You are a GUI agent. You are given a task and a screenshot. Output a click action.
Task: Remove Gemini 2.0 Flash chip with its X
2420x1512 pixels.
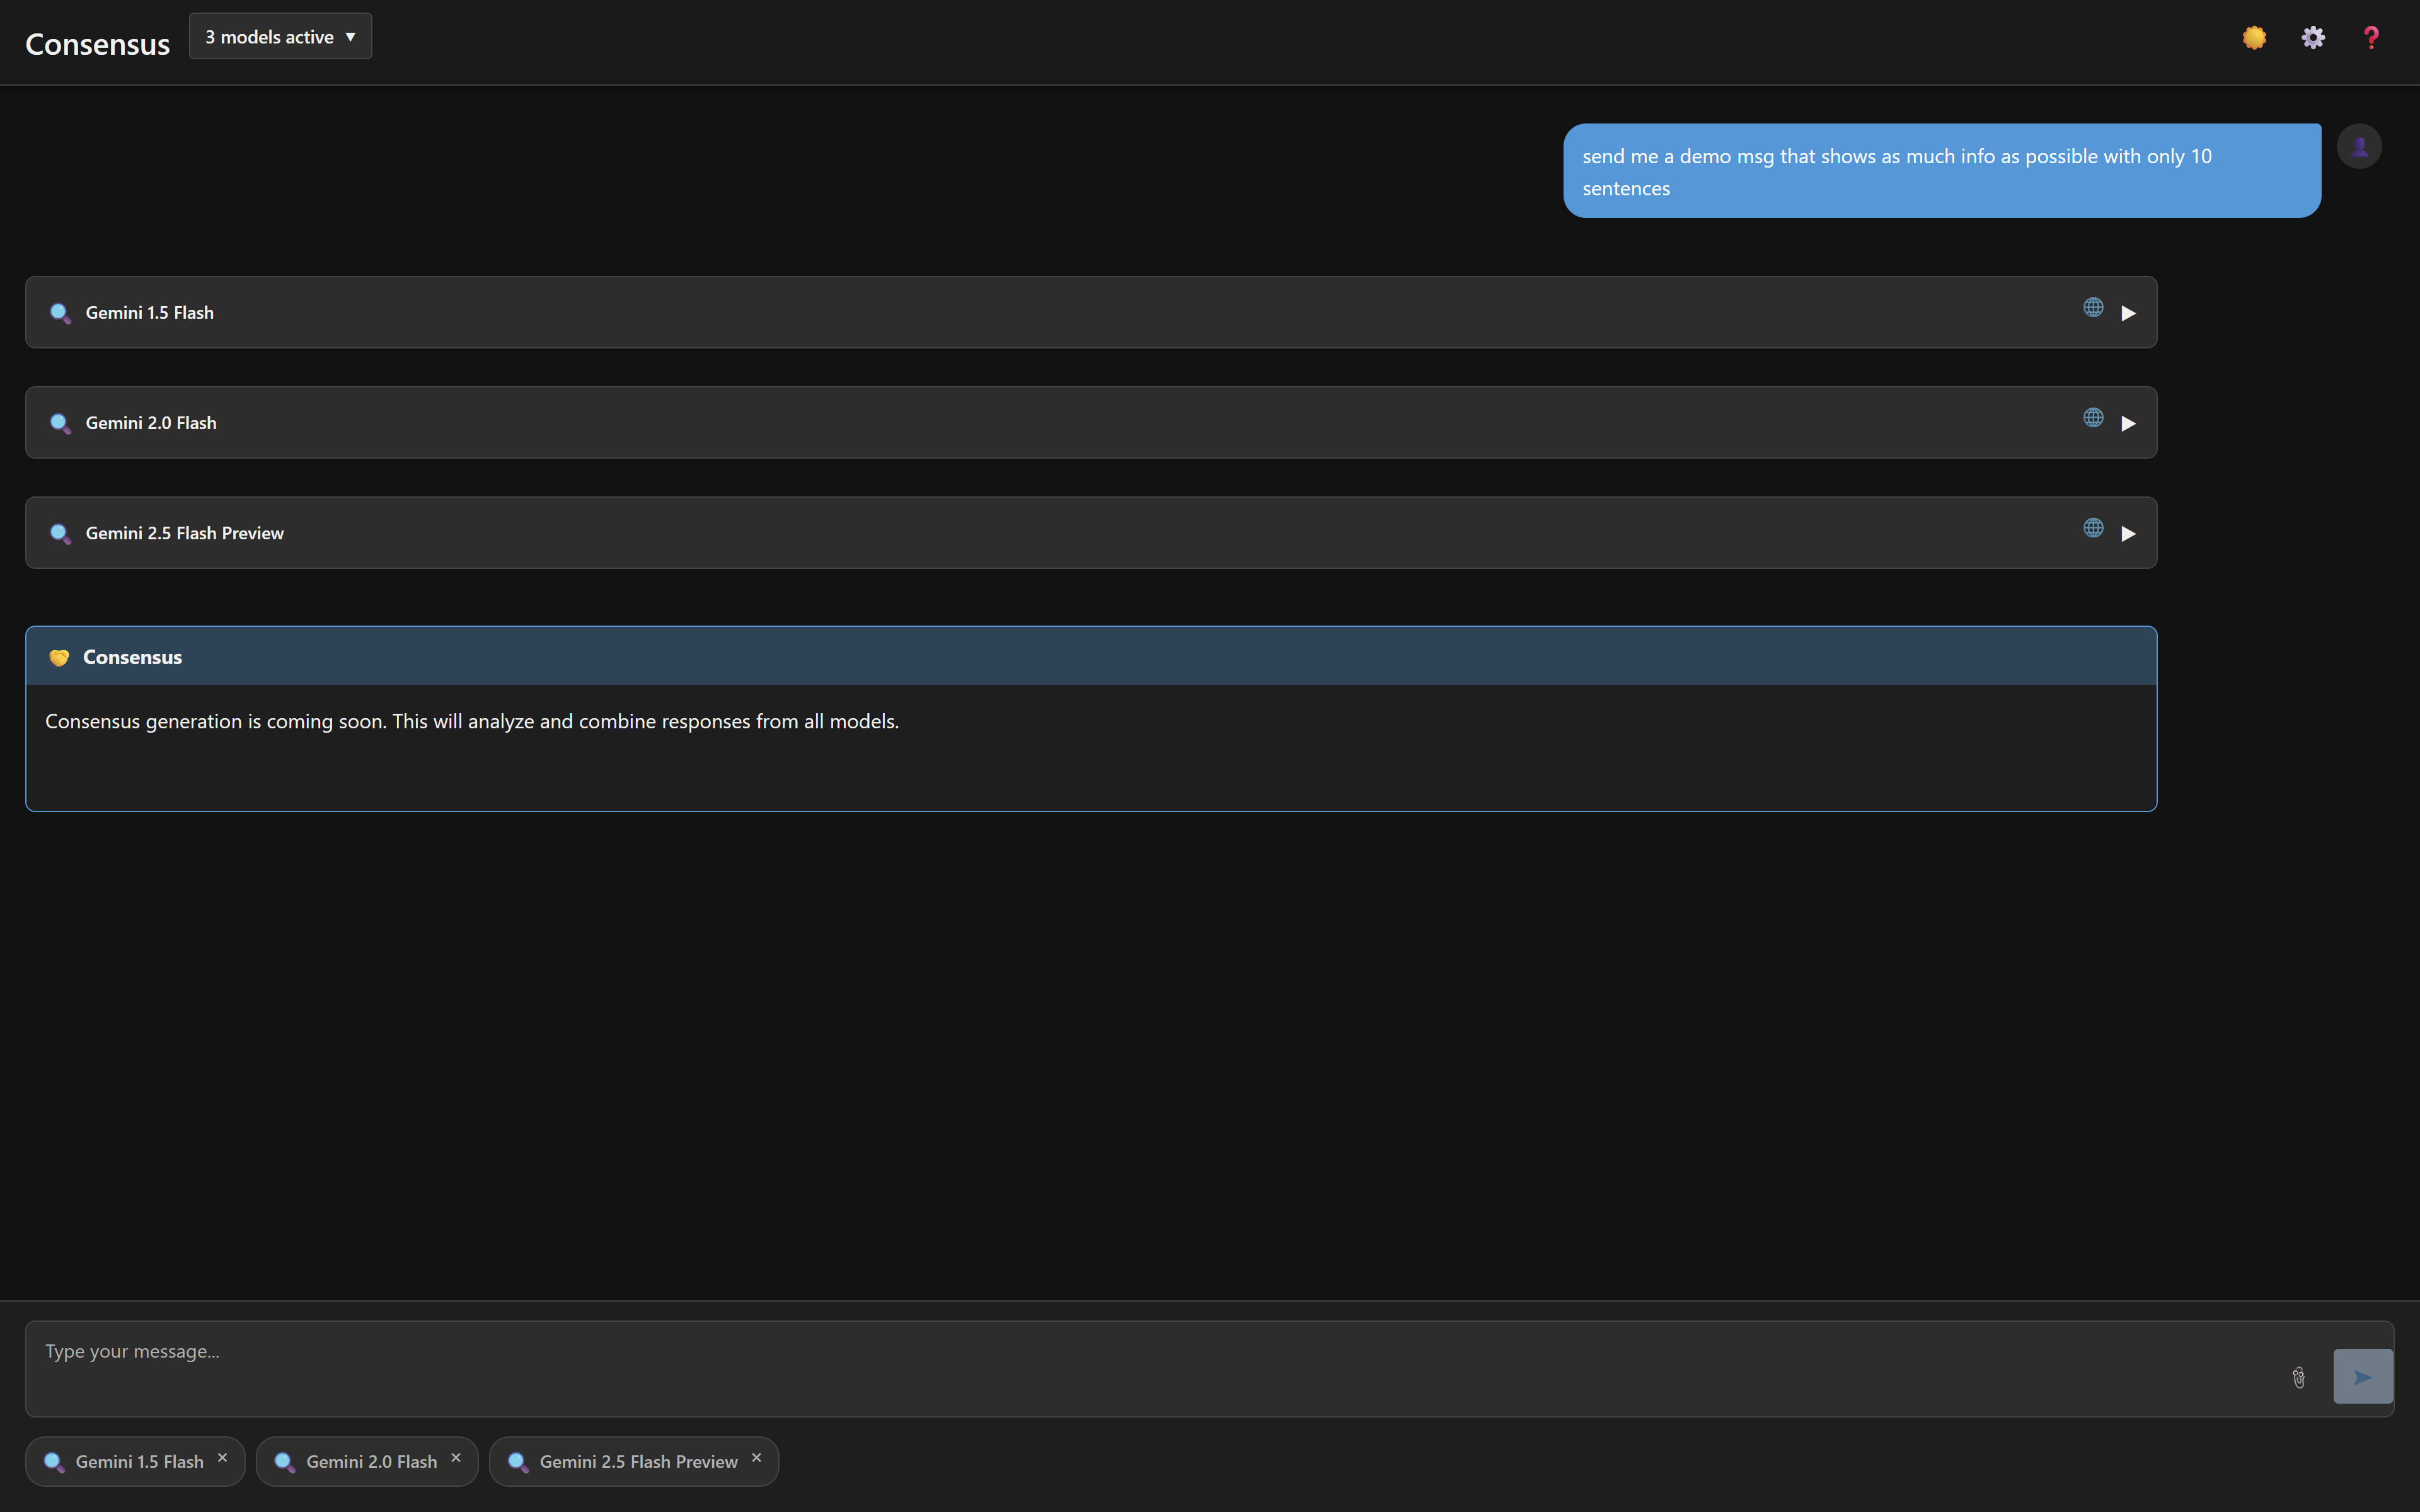click(456, 1458)
